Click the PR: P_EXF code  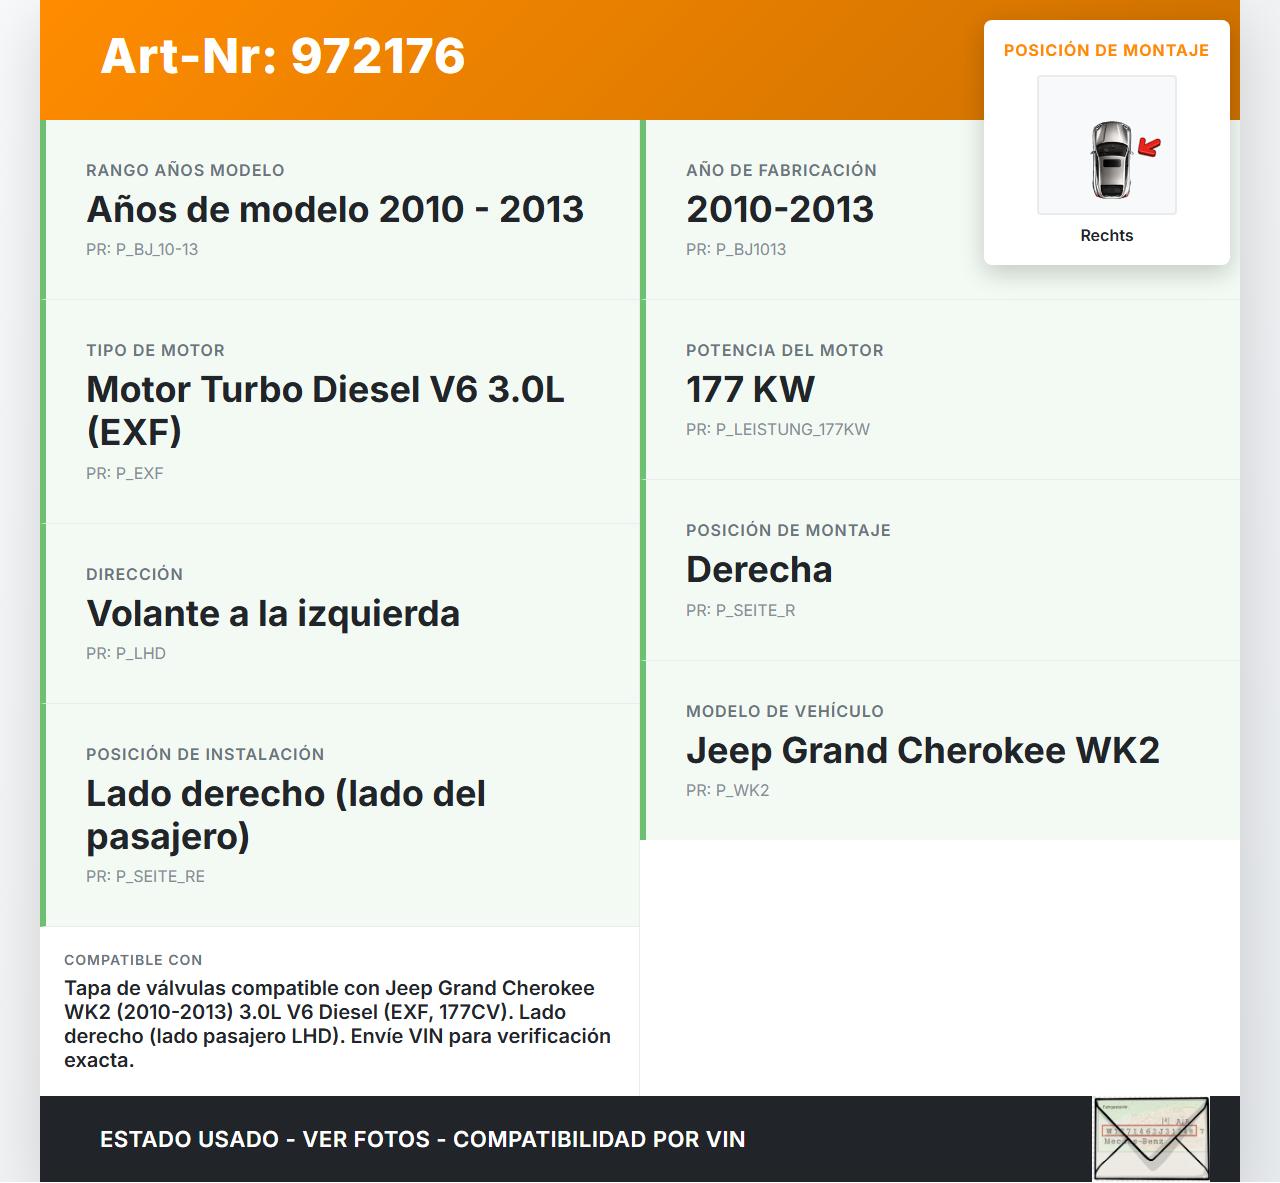(125, 474)
